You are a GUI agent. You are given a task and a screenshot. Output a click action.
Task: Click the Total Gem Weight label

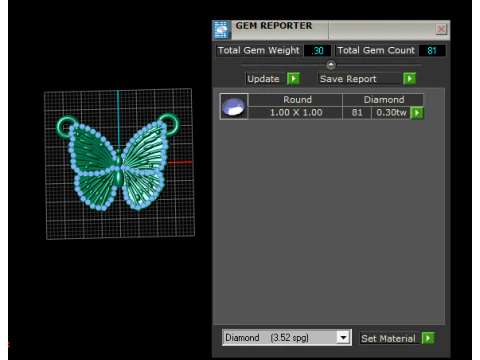[259, 51]
